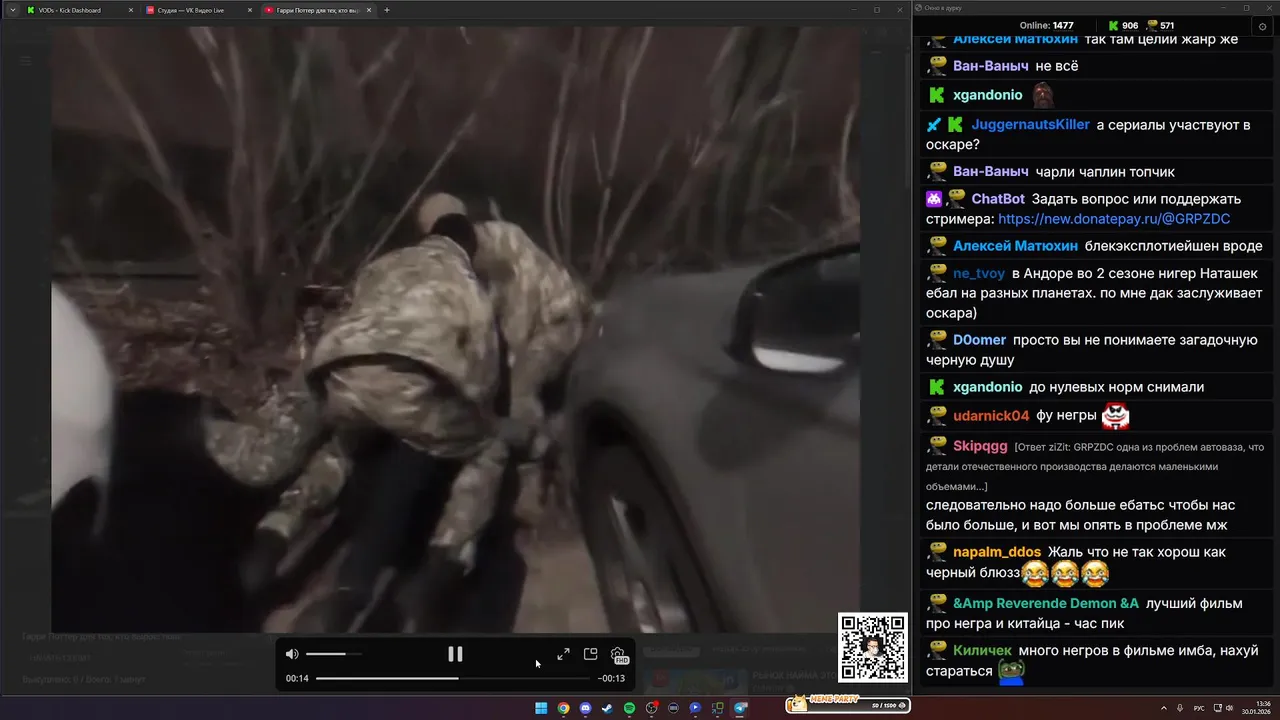Screen dimensions: 1280x720
Task: Open the Windows Start menu
Action: [x=541, y=708]
